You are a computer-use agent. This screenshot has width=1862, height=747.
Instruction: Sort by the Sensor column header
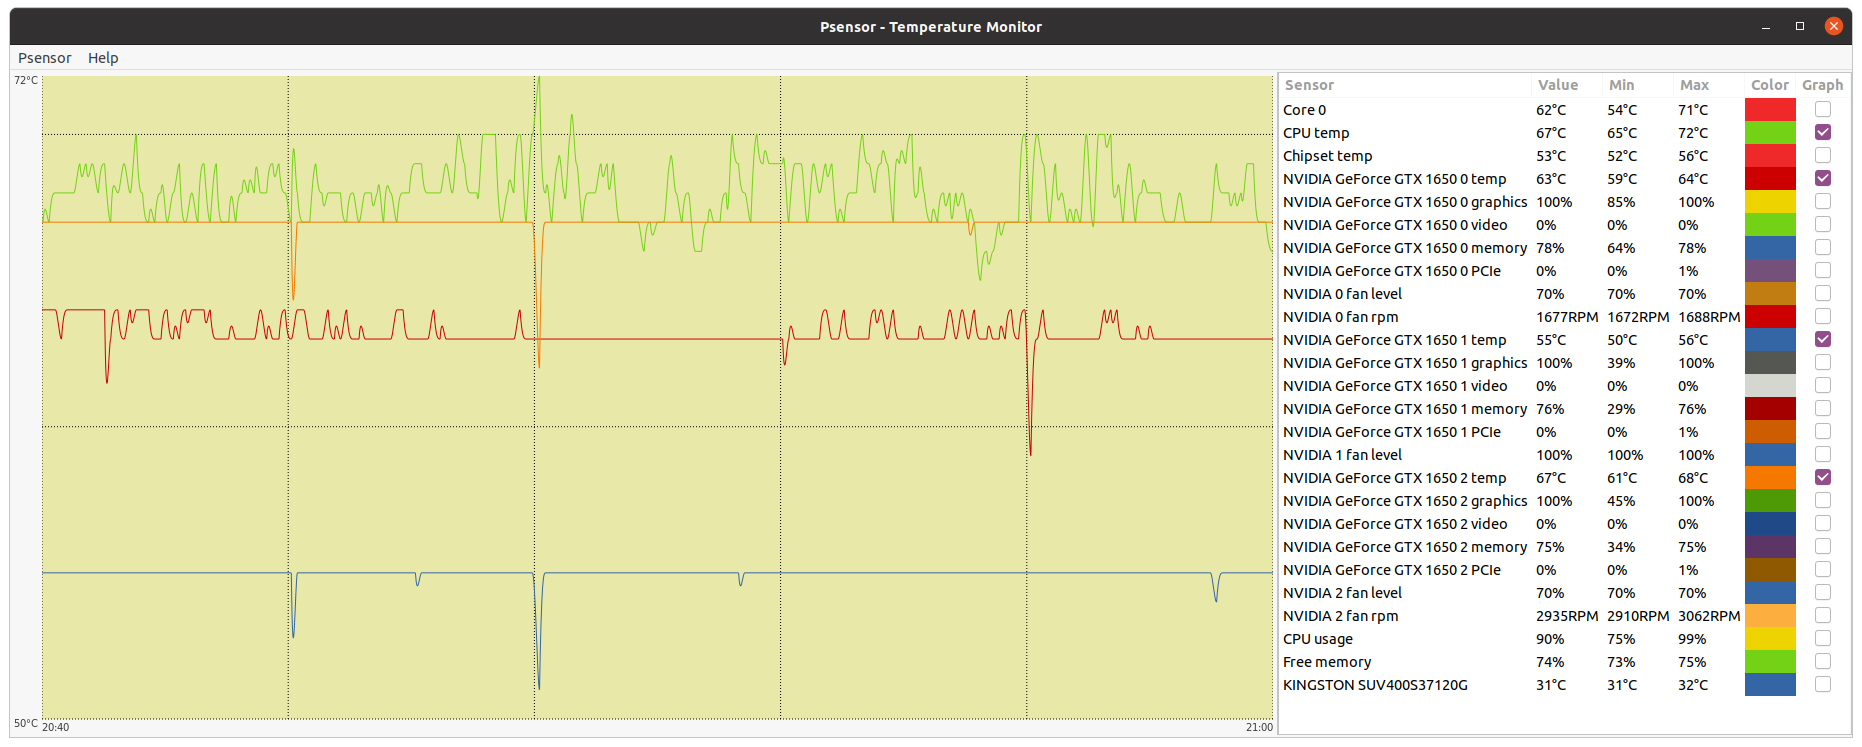point(1309,85)
